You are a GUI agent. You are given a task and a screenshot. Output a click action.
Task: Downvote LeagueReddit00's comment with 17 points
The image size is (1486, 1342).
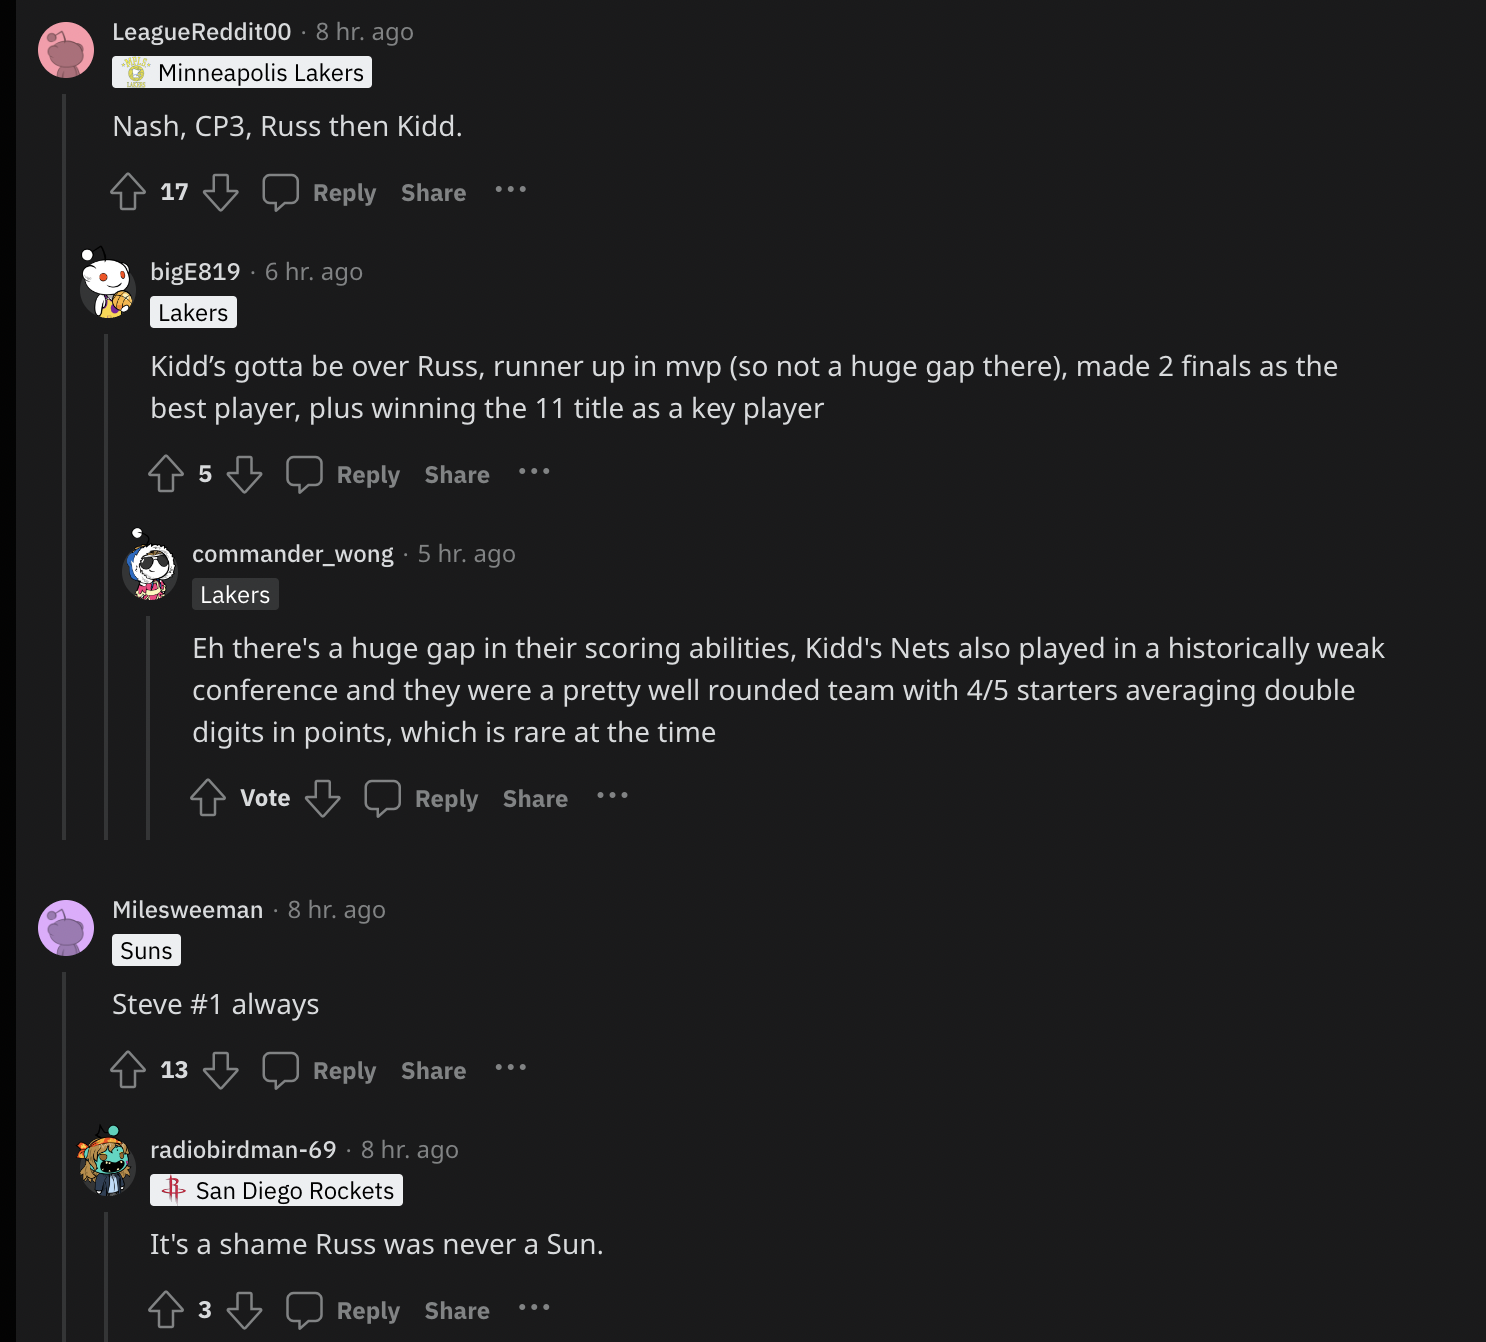pyautogui.click(x=221, y=192)
